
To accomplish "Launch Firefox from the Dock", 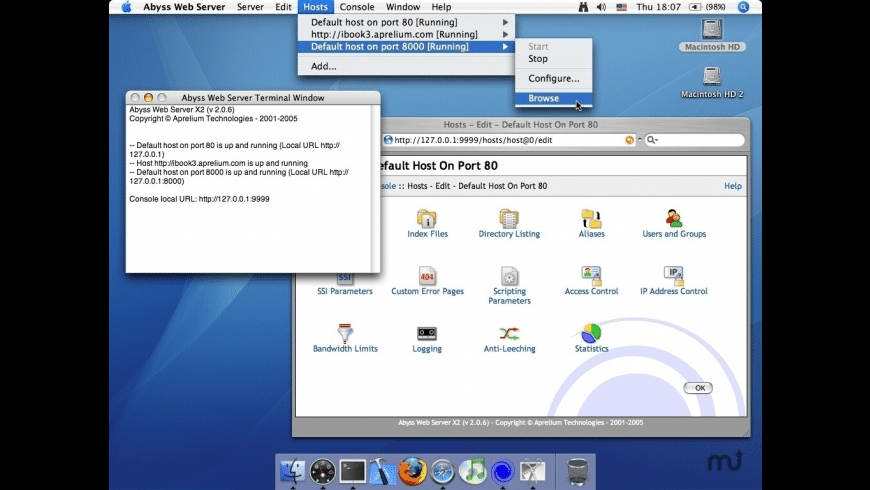I will (x=412, y=472).
